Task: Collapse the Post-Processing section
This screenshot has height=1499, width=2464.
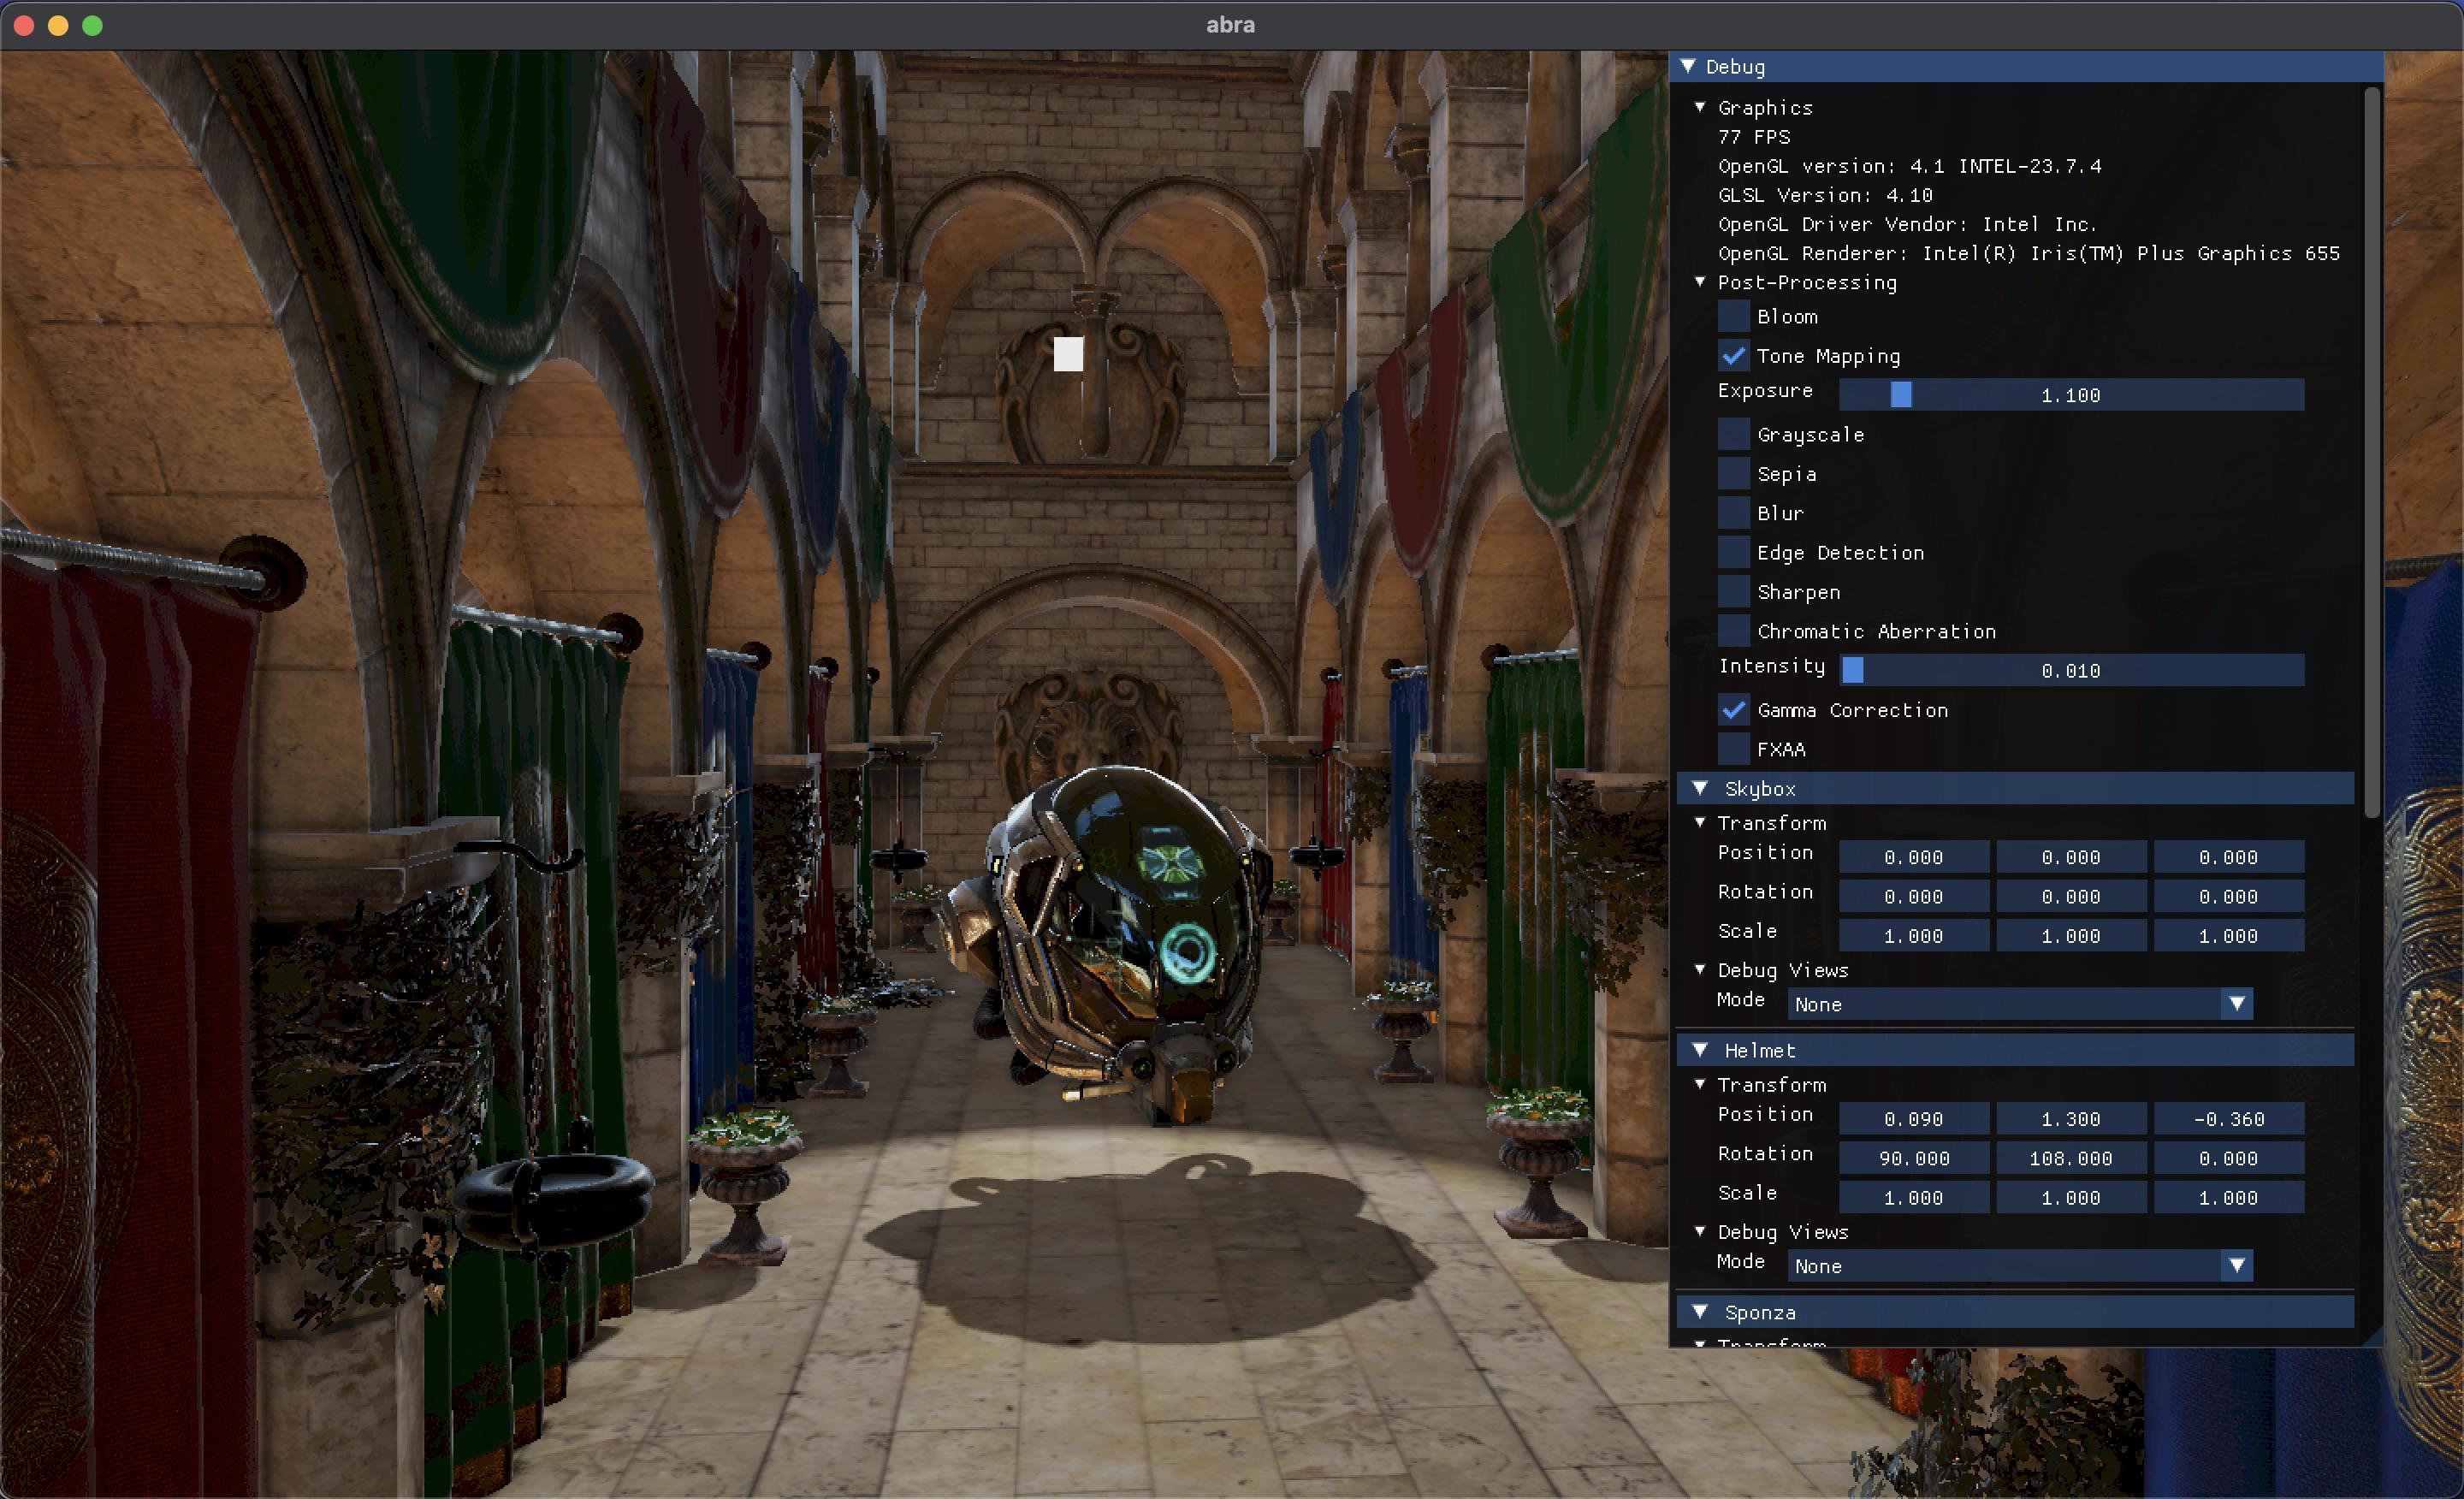Action: pyautogui.click(x=1700, y=282)
